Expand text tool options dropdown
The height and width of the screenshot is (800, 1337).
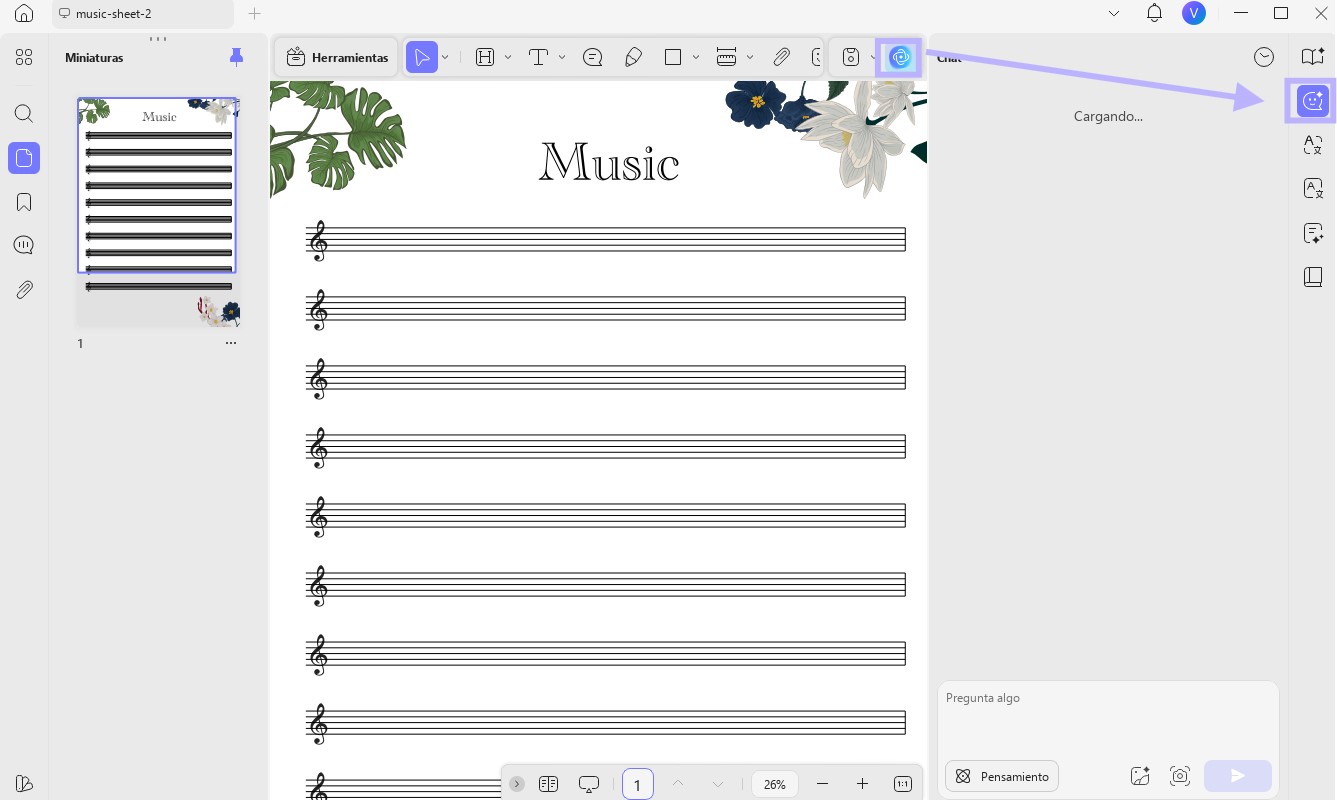click(561, 57)
